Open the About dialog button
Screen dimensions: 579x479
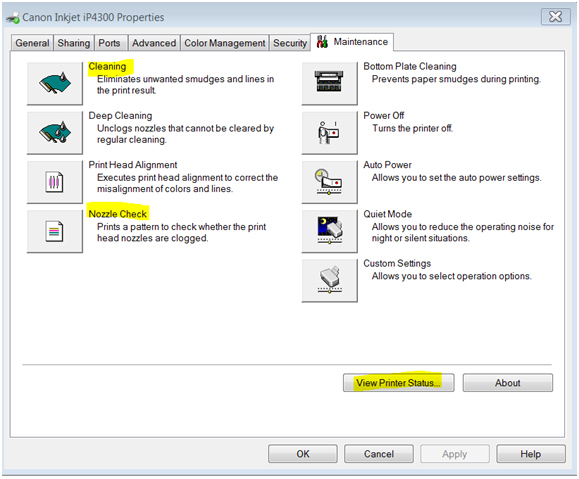tap(508, 383)
